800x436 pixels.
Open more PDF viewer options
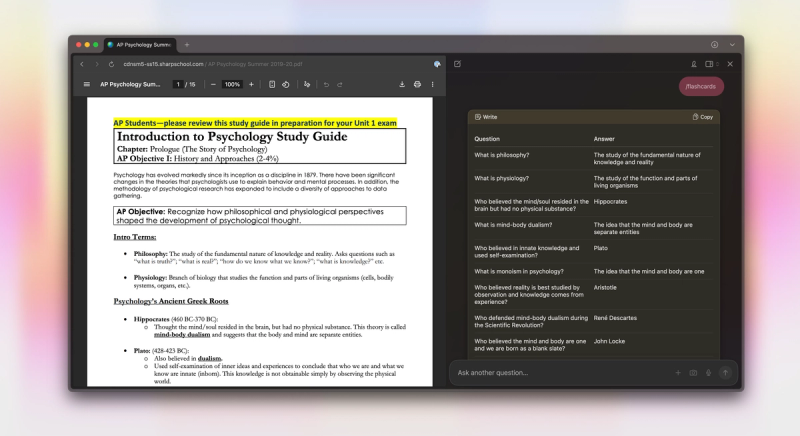433,85
